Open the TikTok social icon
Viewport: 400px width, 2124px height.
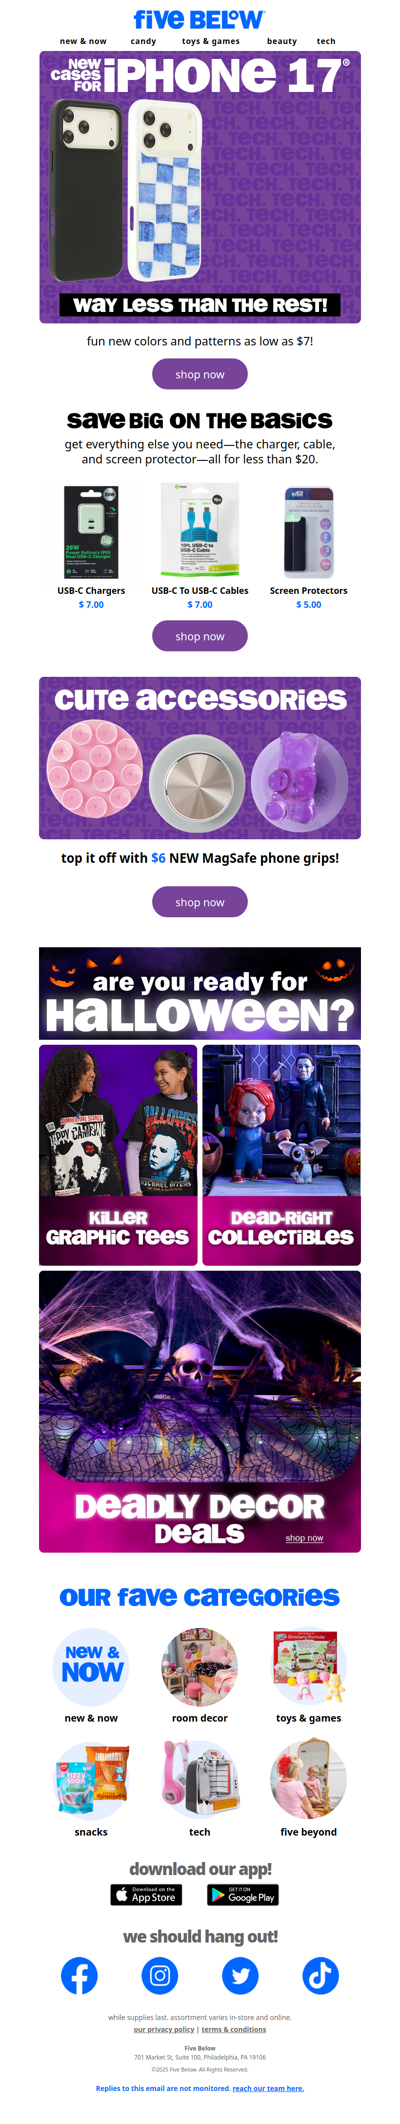click(x=320, y=1975)
